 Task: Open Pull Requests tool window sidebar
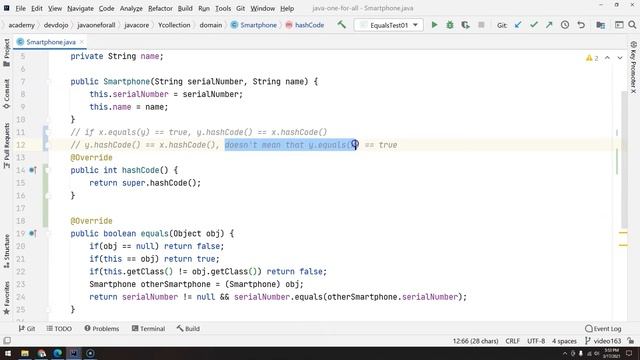pyautogui.click(x=7, y=146)
